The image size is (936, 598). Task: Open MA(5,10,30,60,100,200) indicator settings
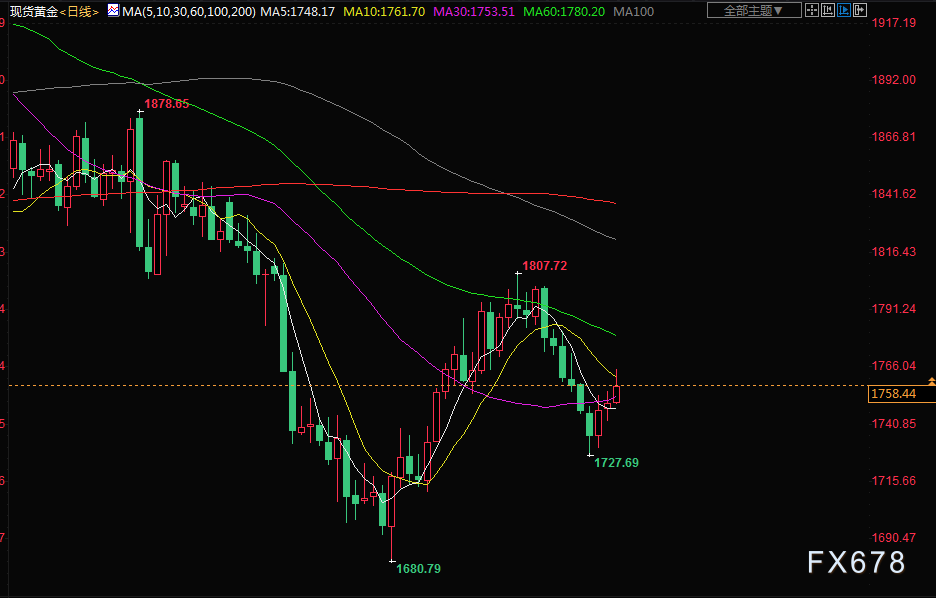point(189,11)
